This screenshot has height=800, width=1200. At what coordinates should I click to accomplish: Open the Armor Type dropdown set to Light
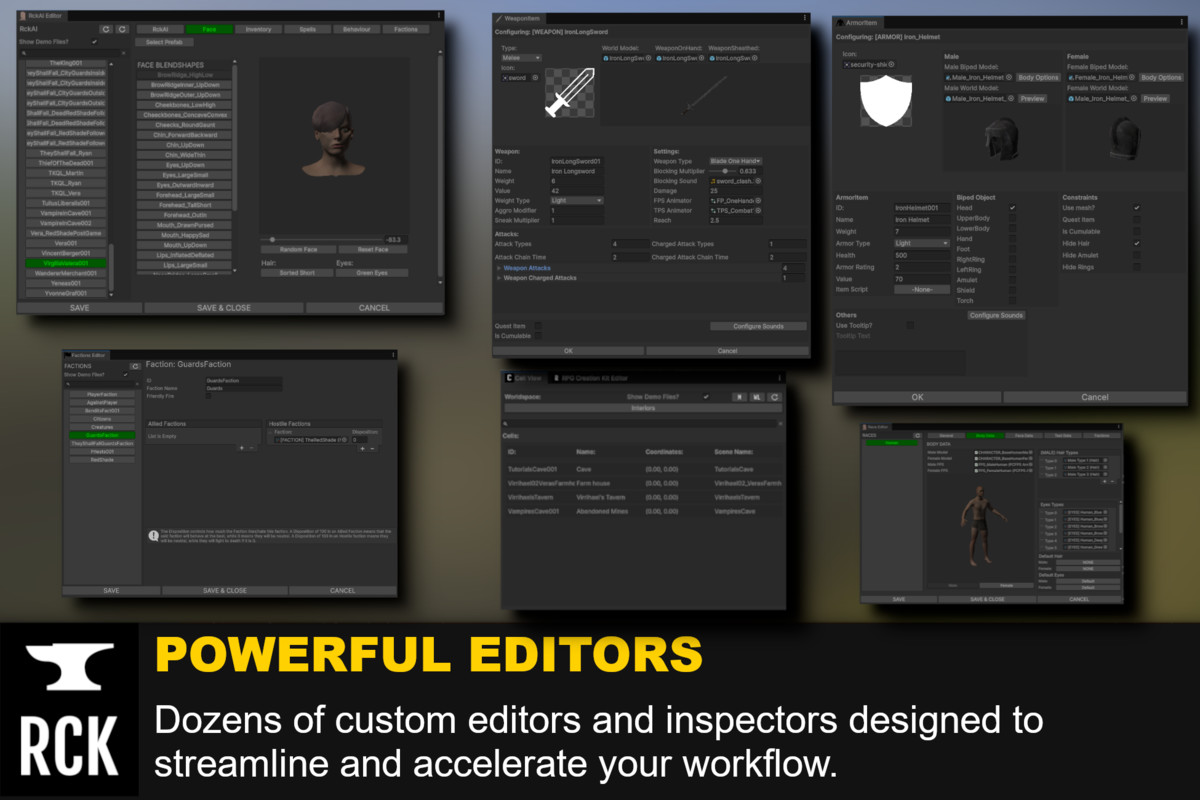click(x=924, y=243)
